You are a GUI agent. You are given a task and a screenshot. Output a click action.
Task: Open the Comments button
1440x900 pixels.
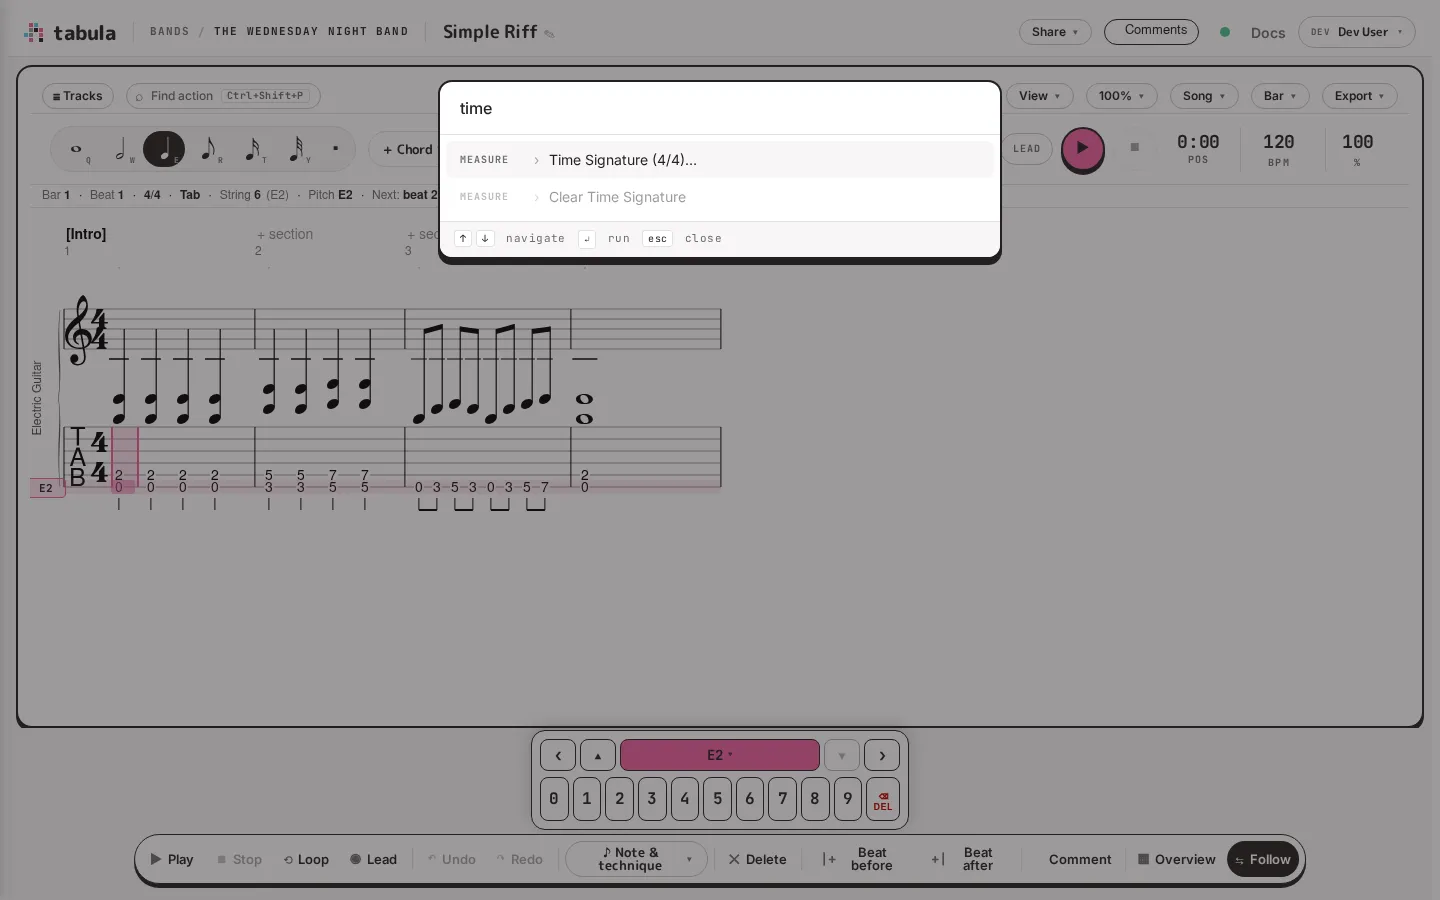pos(1152,31)
